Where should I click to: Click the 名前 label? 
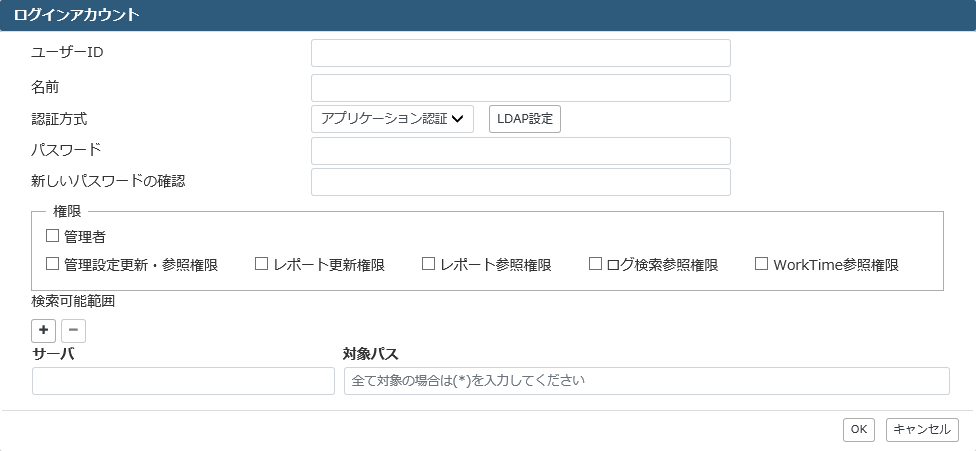(45, 88)
